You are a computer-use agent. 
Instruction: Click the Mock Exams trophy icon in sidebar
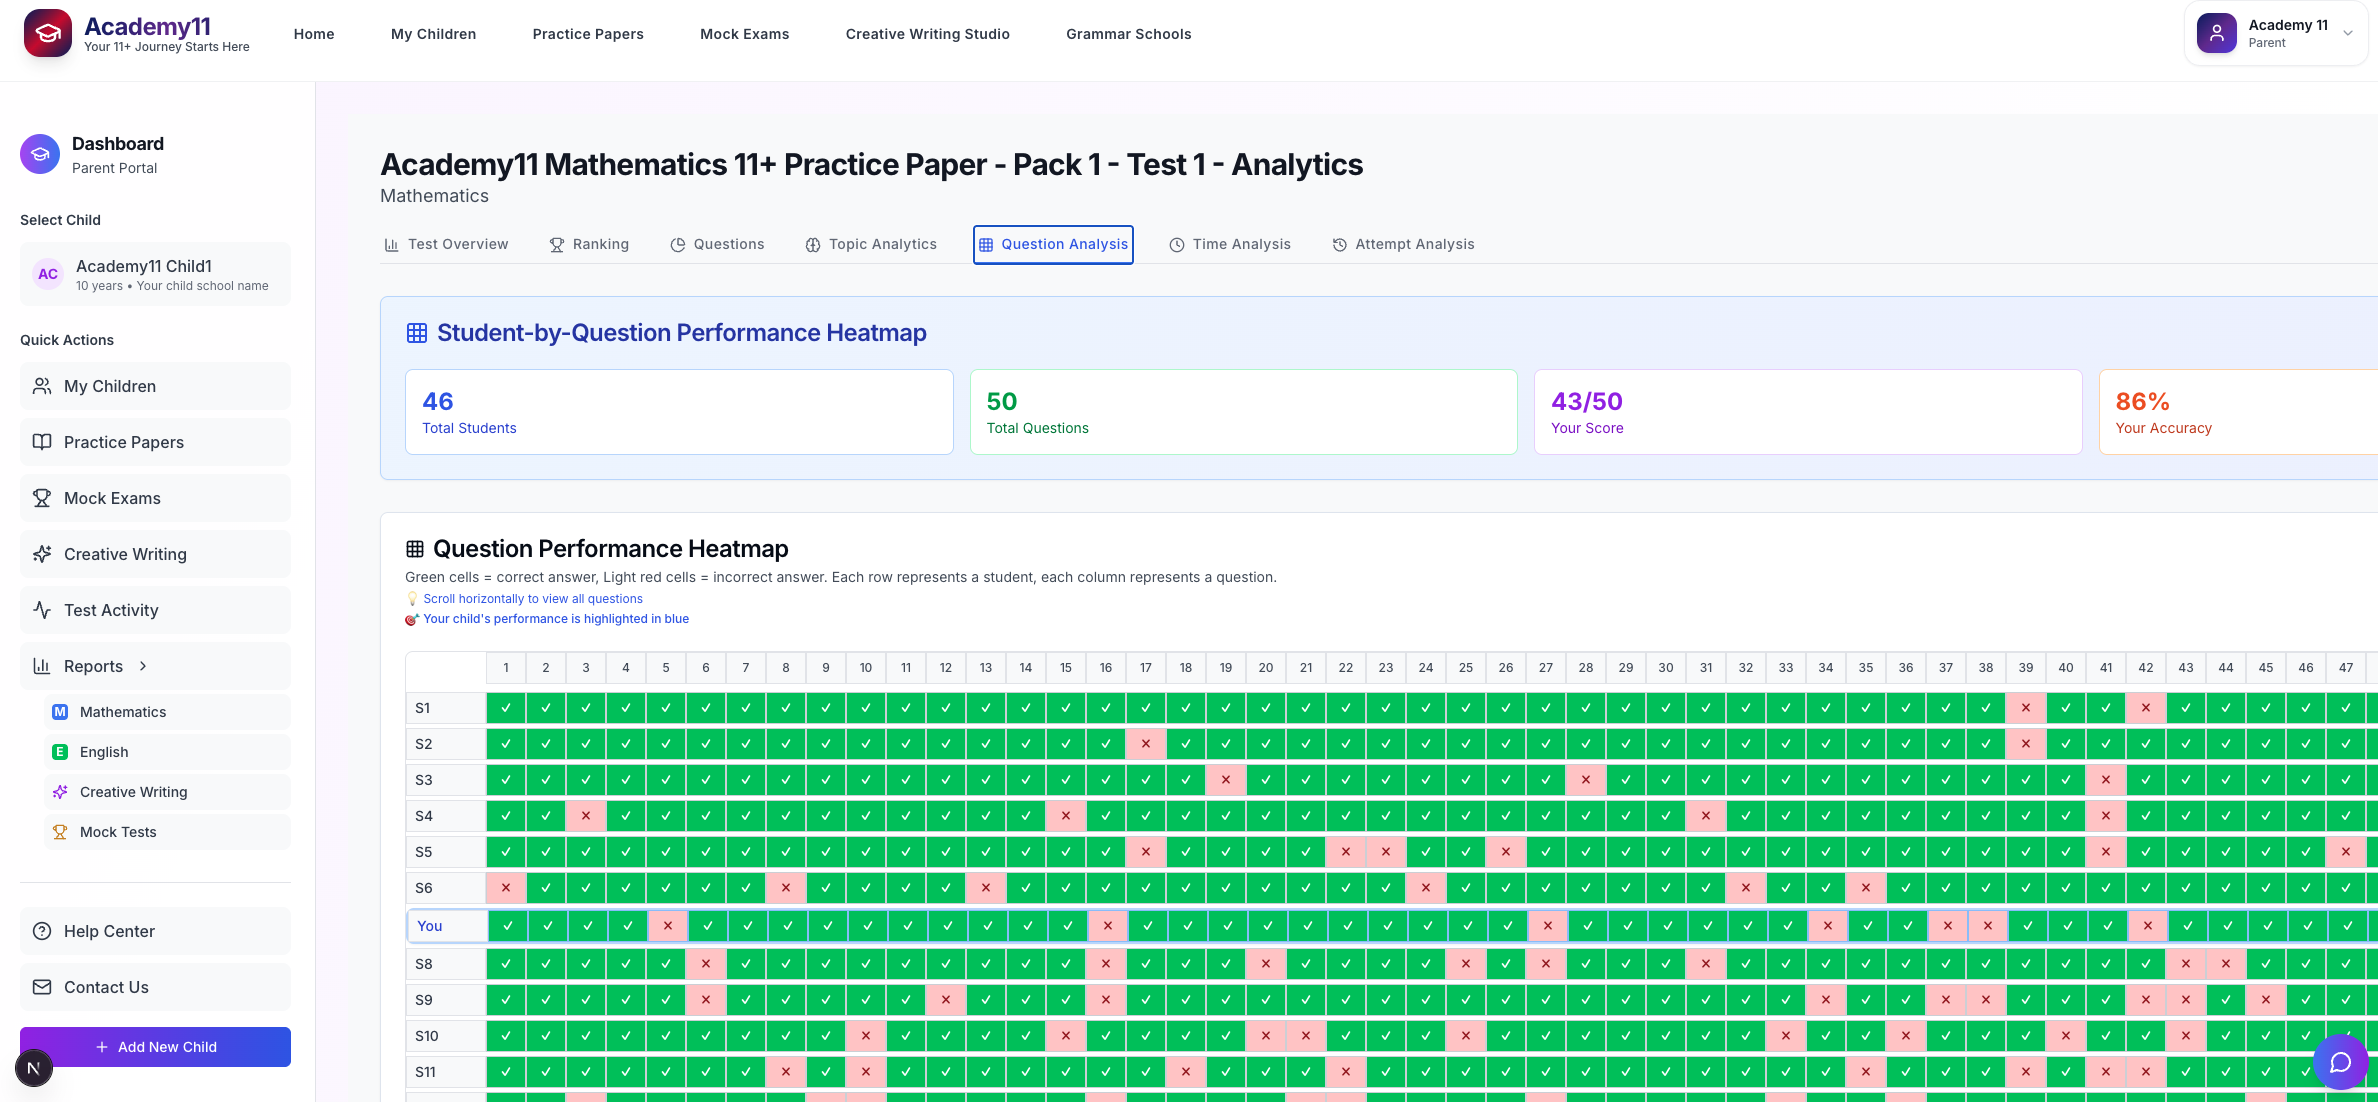(x=42, y=498)
